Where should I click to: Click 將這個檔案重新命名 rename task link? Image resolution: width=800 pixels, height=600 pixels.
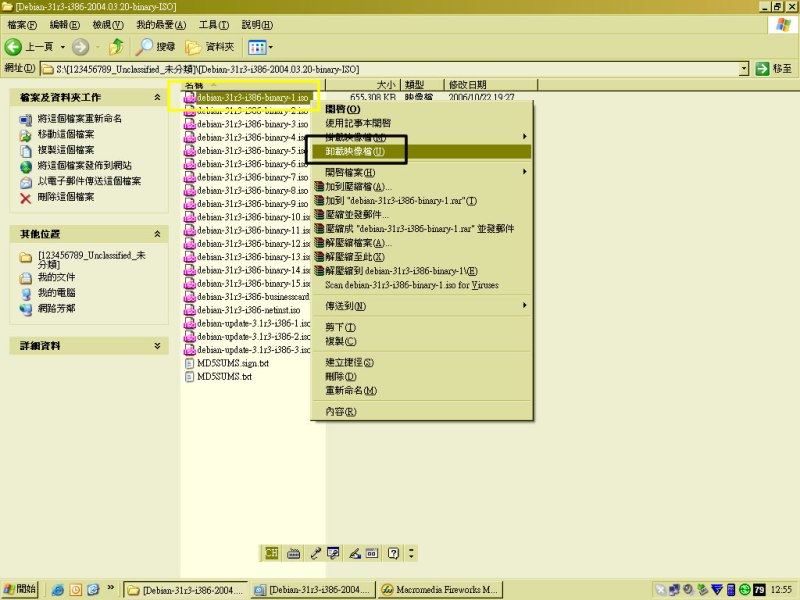[80, 118]
